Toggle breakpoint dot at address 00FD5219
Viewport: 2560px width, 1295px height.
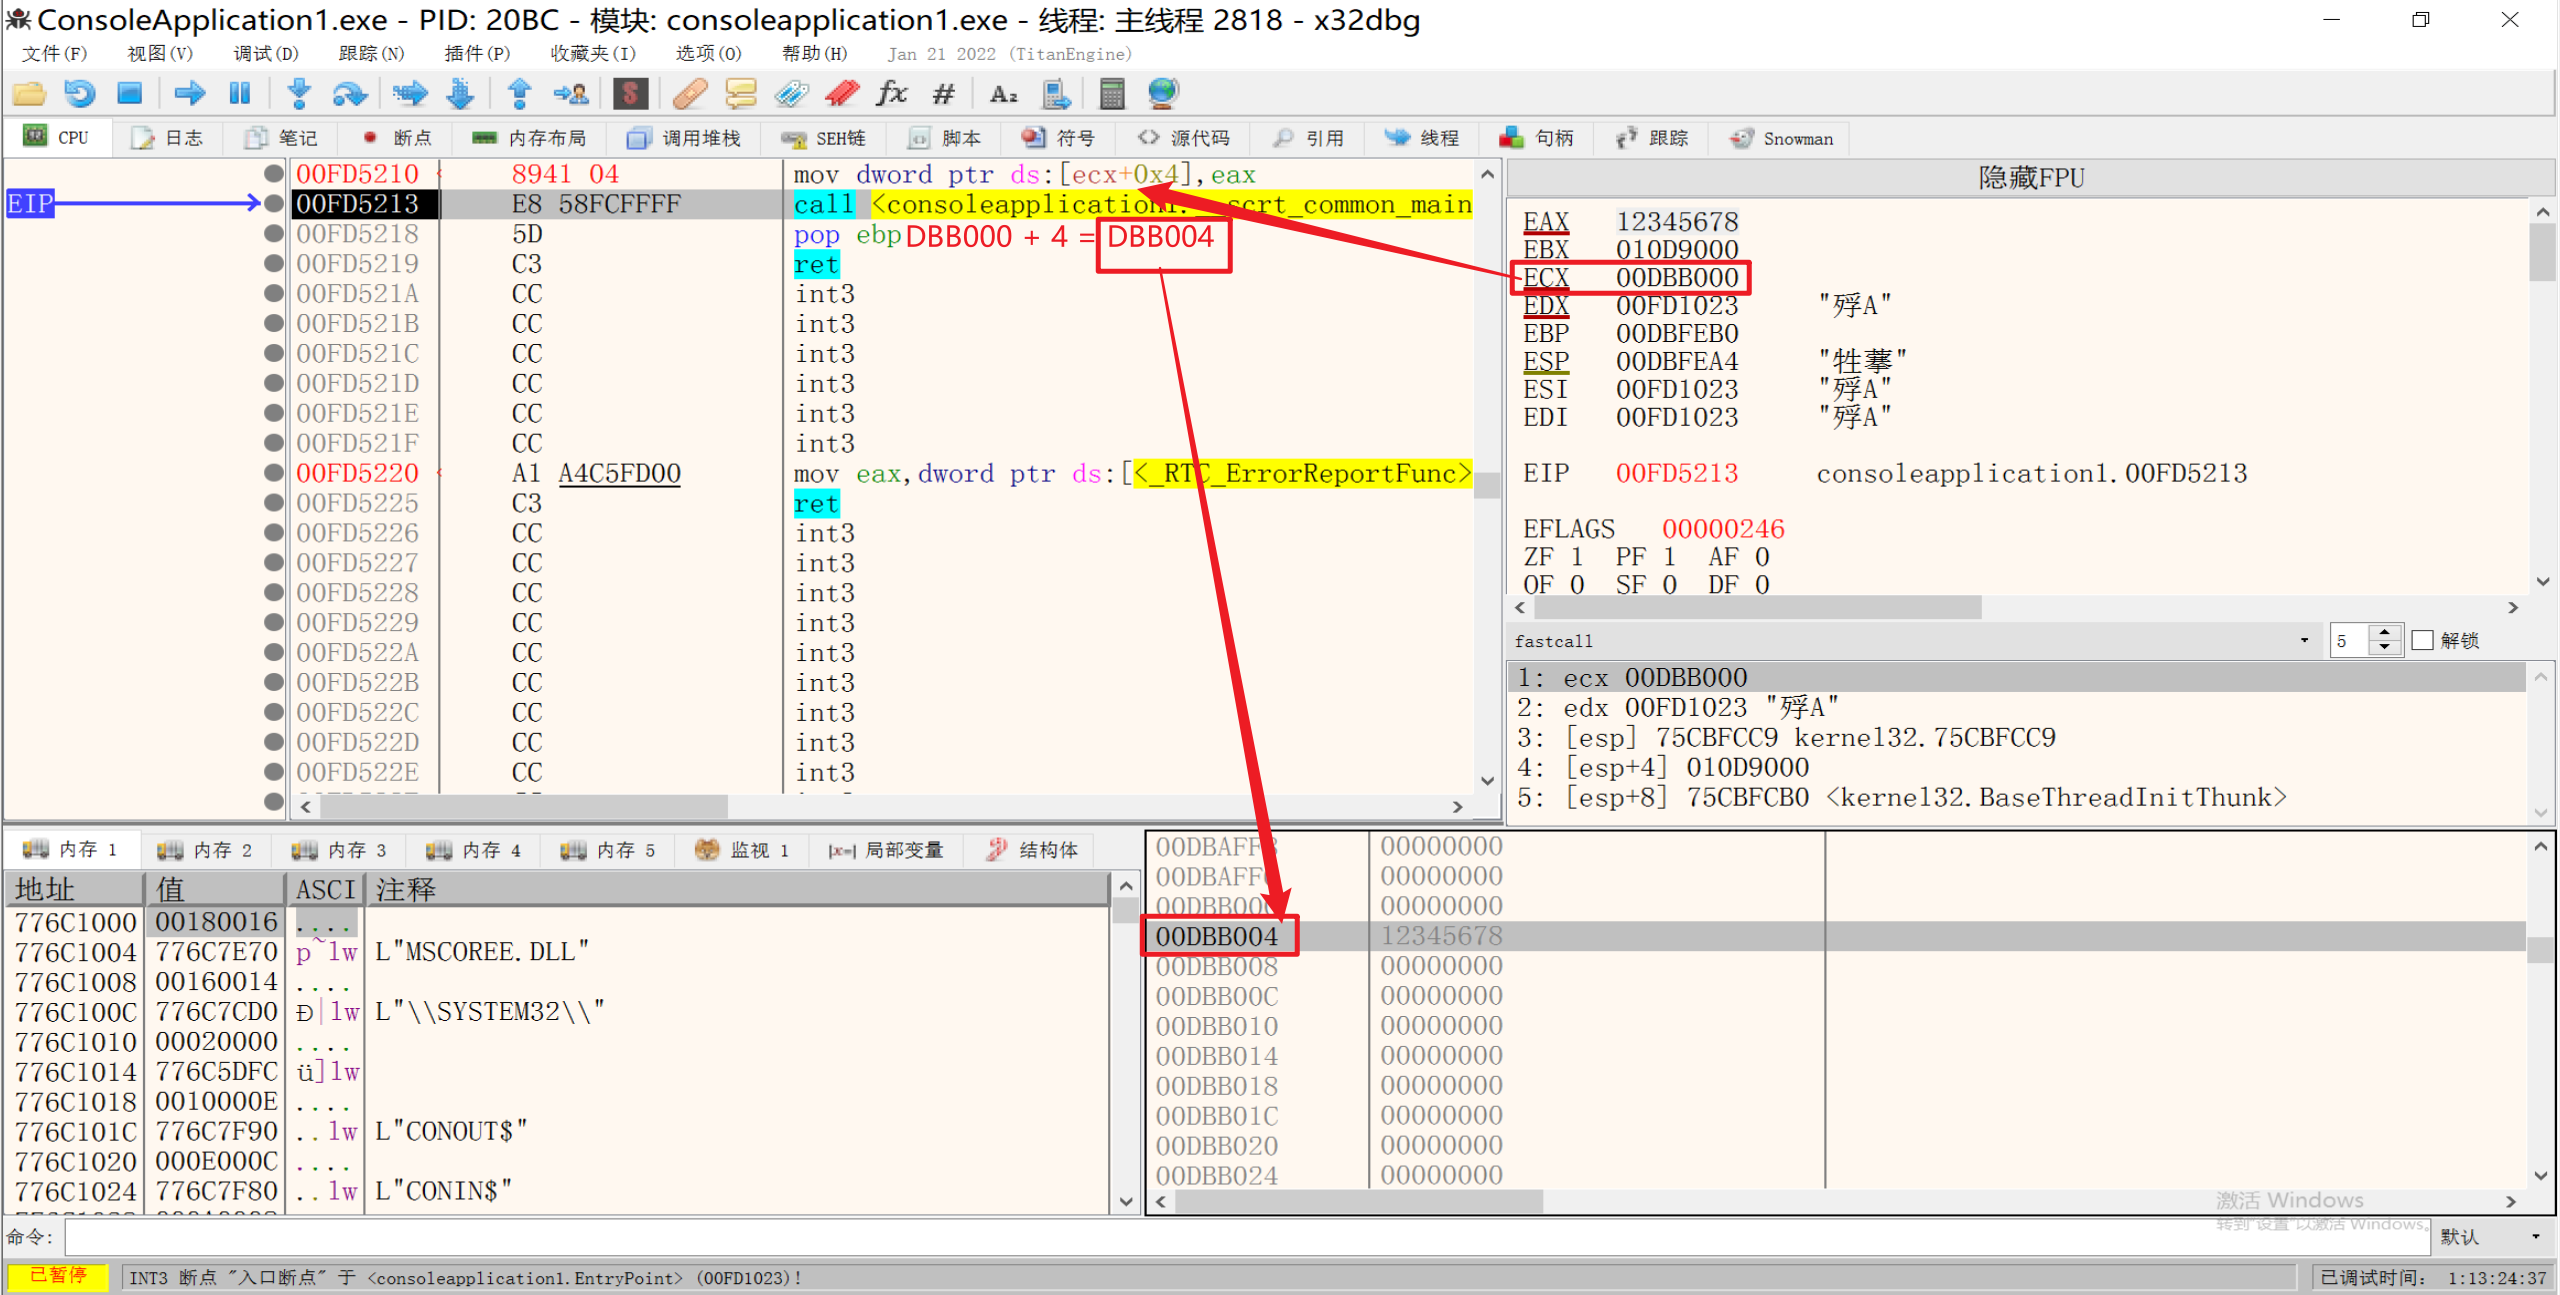(273, 263)
